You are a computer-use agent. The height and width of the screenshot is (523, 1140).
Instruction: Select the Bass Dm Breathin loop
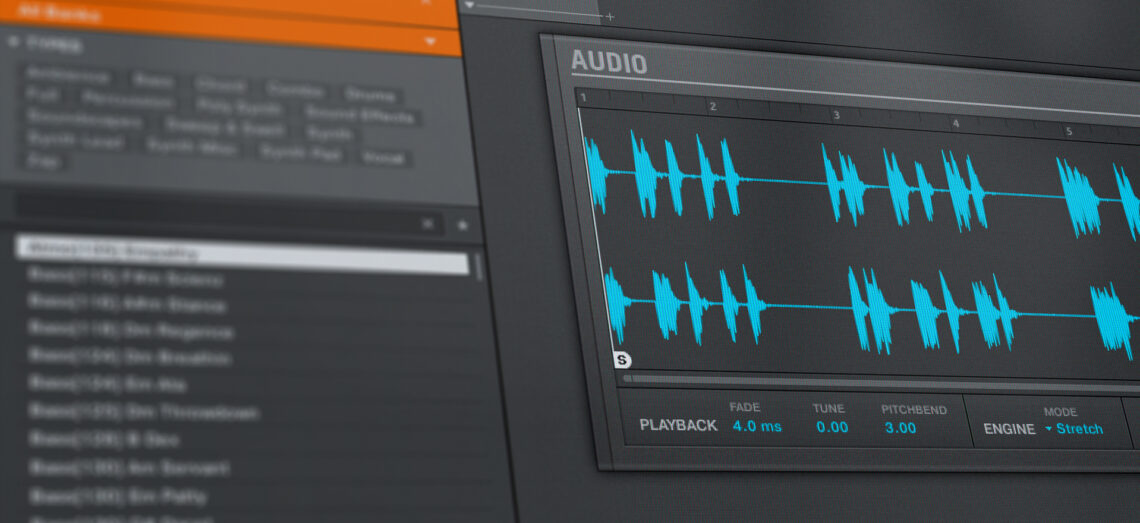click(x=130, y=357)
